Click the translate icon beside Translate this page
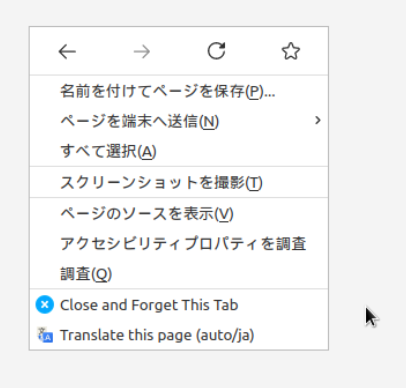Viewport: 406px width, 388px height. pos(45,335)
